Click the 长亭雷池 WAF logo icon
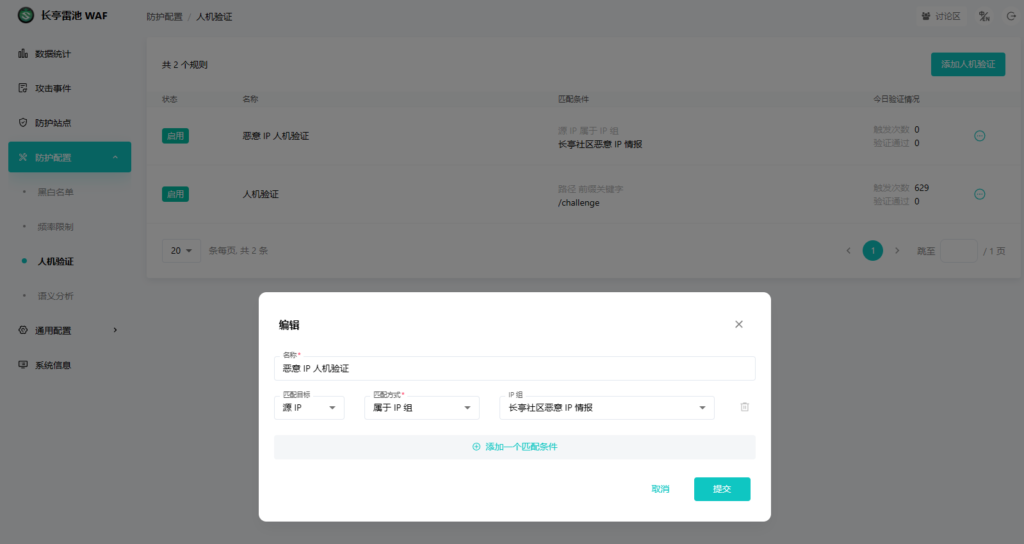 coord(25,15)
